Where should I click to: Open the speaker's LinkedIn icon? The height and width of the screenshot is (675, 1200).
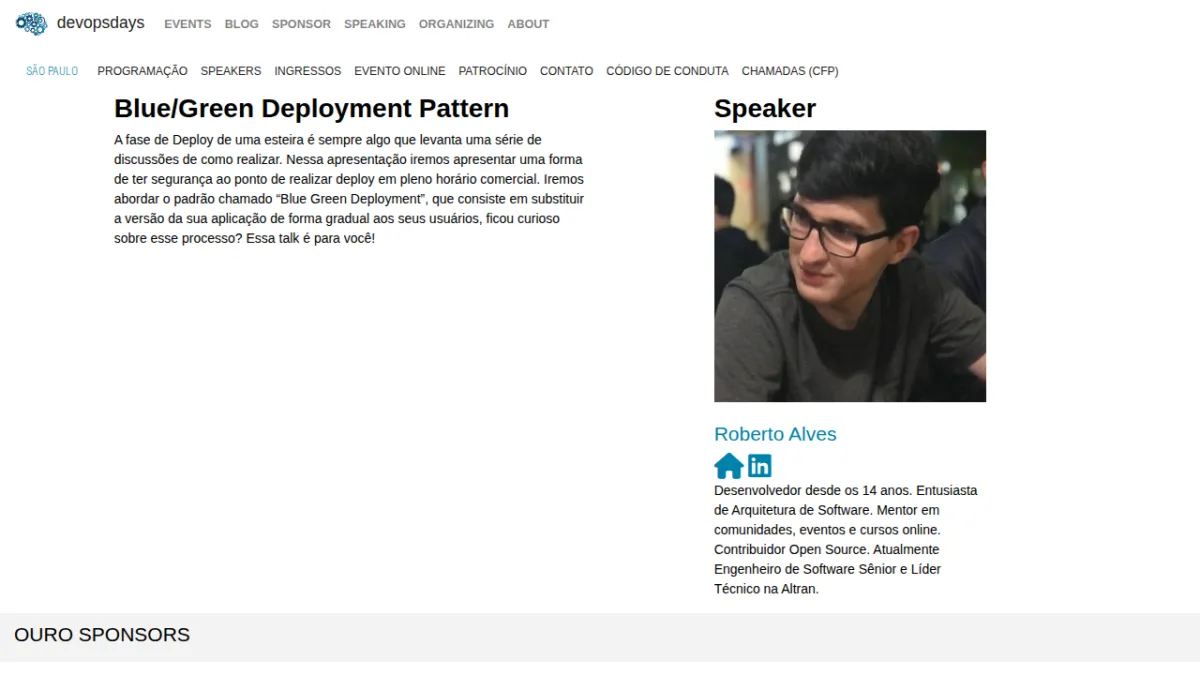(760, 466)
